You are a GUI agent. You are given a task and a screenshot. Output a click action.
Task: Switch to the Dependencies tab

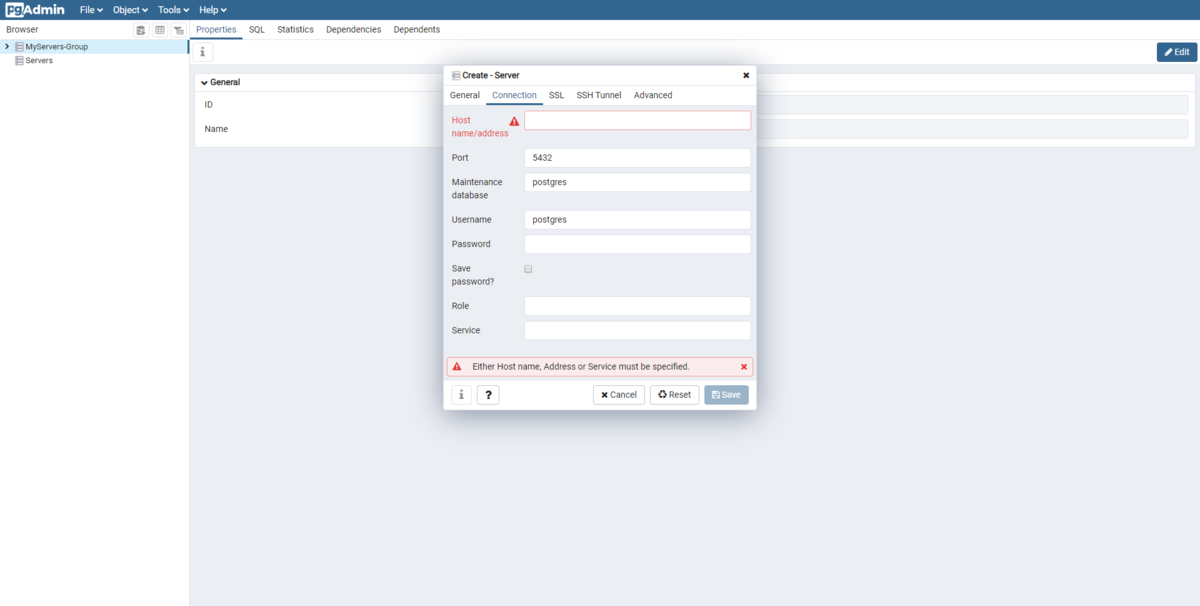354,30
